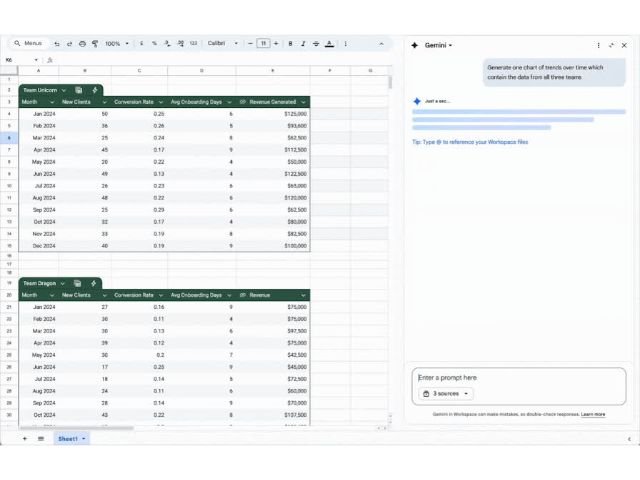This screenshot has height=480, width=640.
Task: Format selection as percent
Action: 154,43
